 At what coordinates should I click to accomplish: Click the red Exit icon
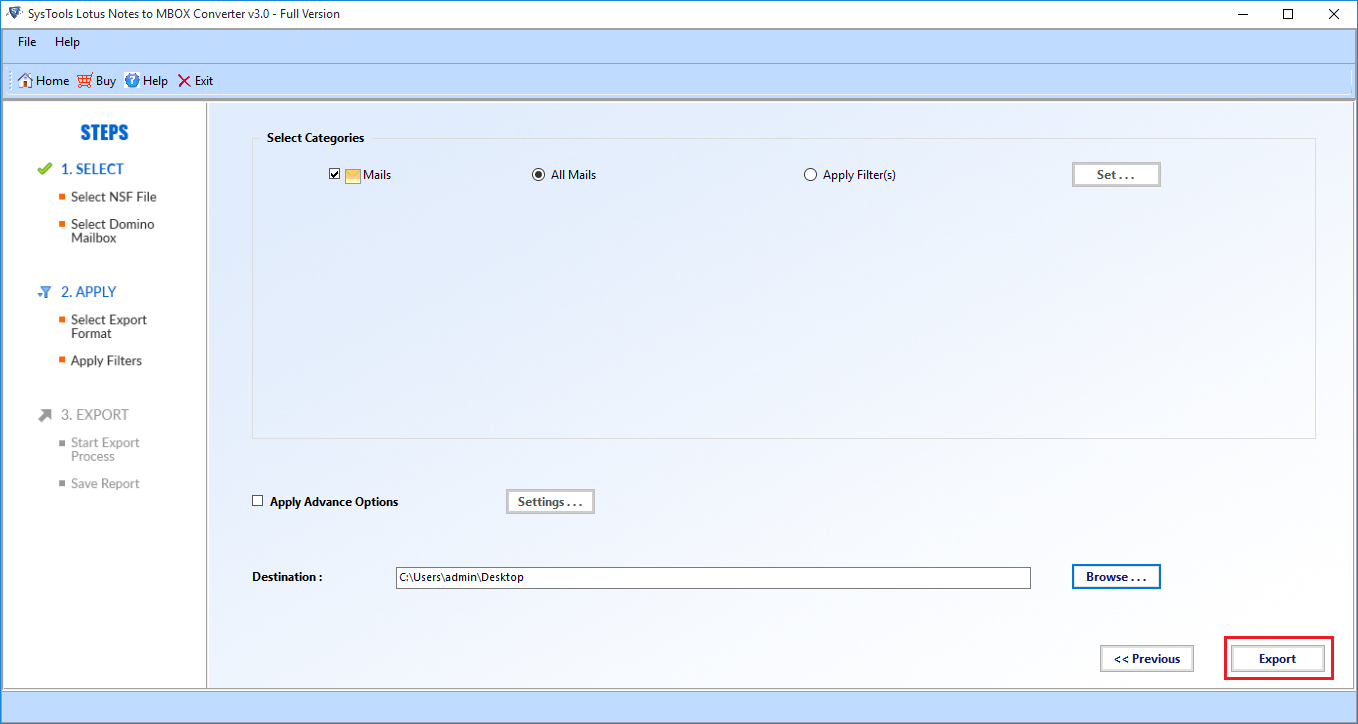pyautogui.click(x=184, y=81)
